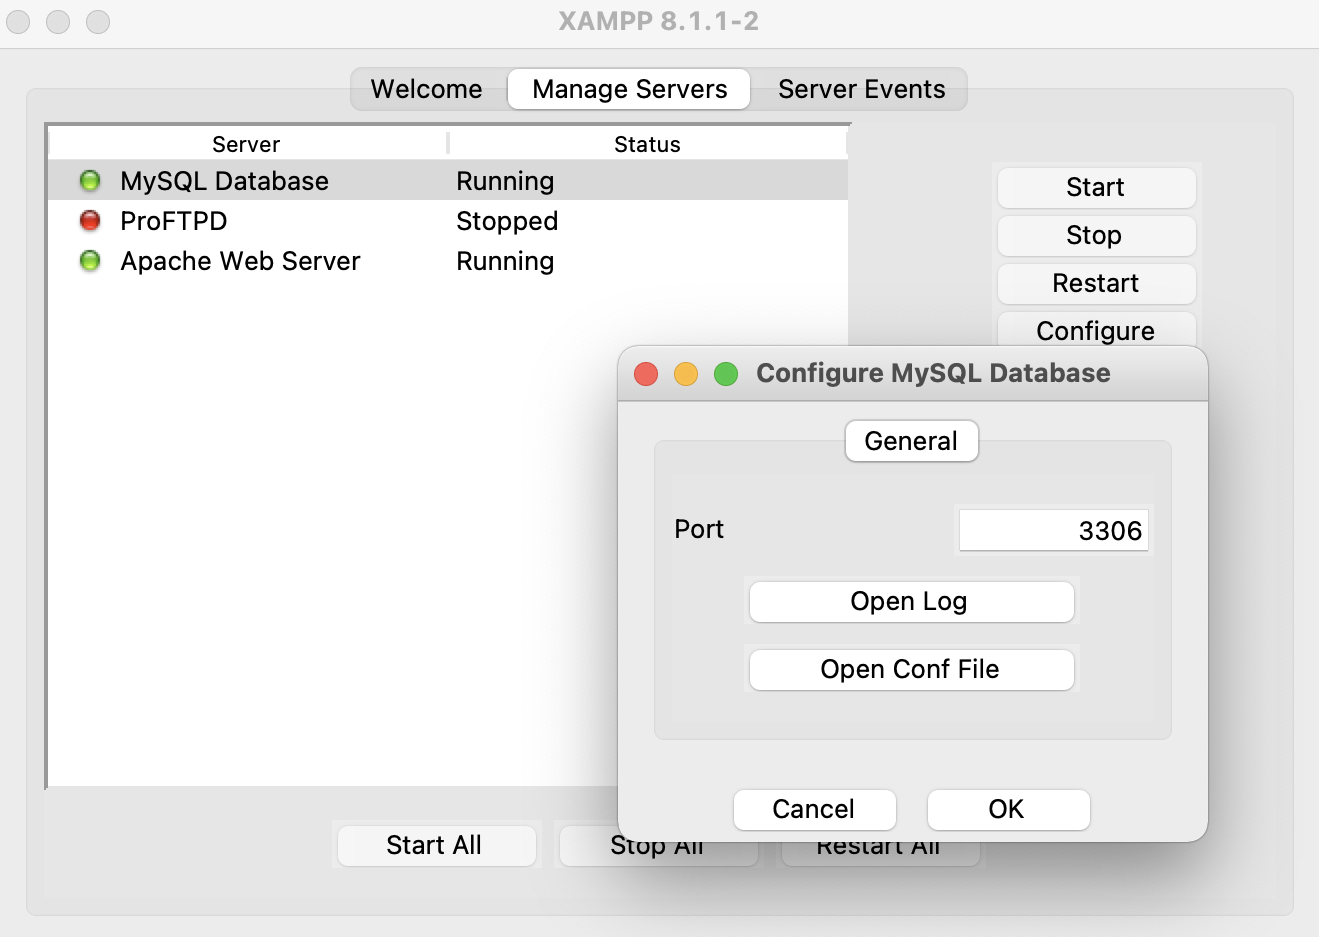Select the General tab in the configure dialog
The width and height of the screenshot is (1319, 937).
pyautogui.click(x=911, y=441)
